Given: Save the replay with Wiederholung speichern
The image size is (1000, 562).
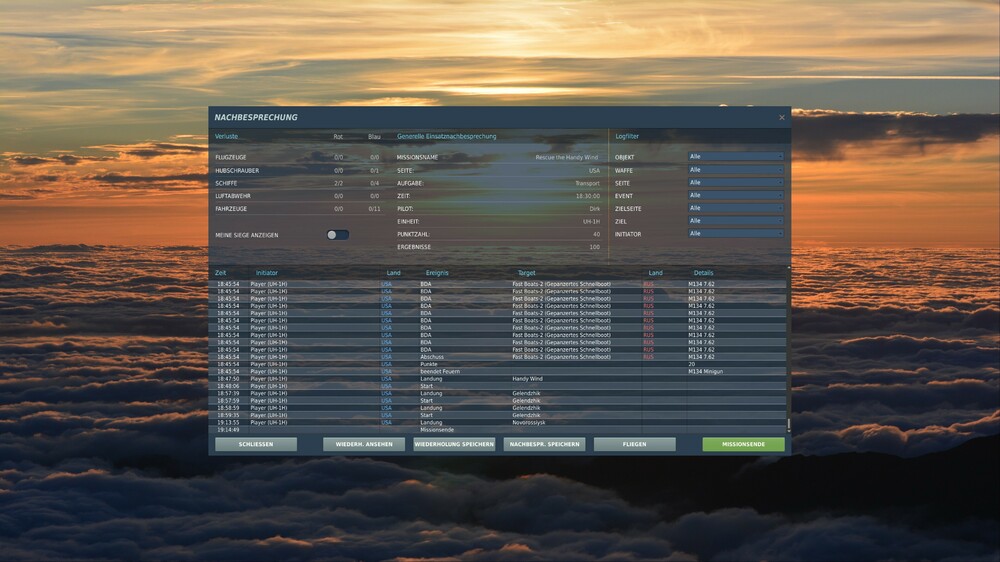Looking at the screenshot, I should pos(454,444).
